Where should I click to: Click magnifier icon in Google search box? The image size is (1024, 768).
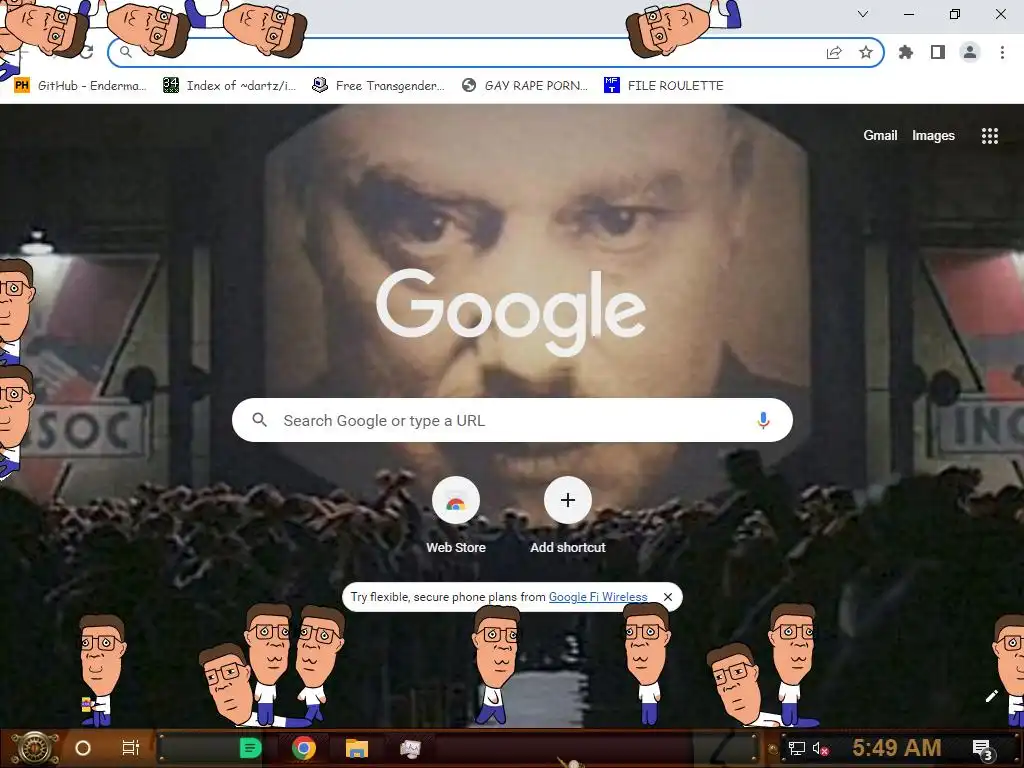tap(260, 420)
